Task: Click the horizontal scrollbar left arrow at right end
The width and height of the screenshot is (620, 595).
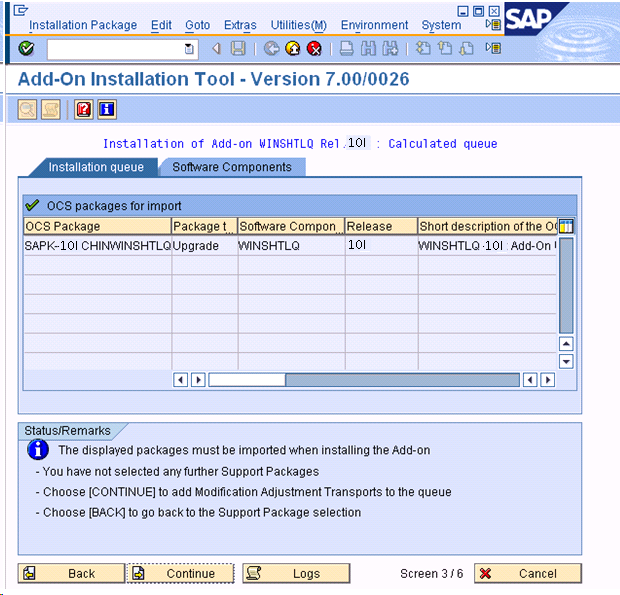Action: point(530,380)
